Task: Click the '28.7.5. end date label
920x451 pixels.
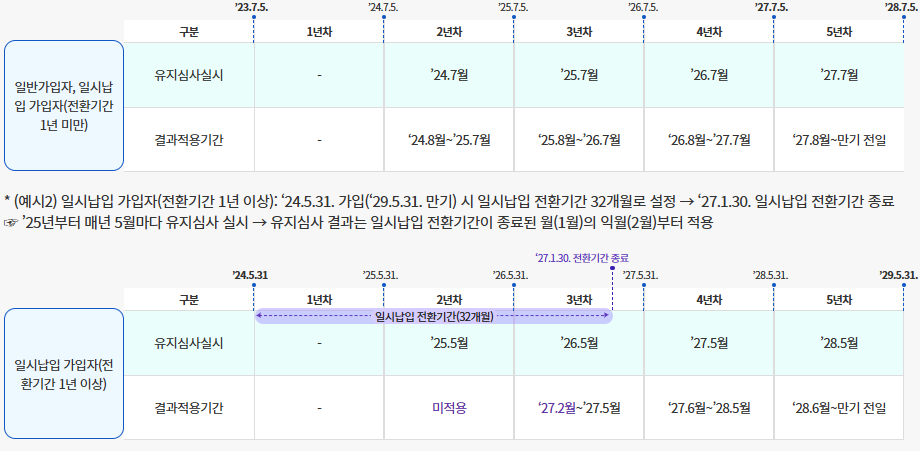Action: (902, 8)
